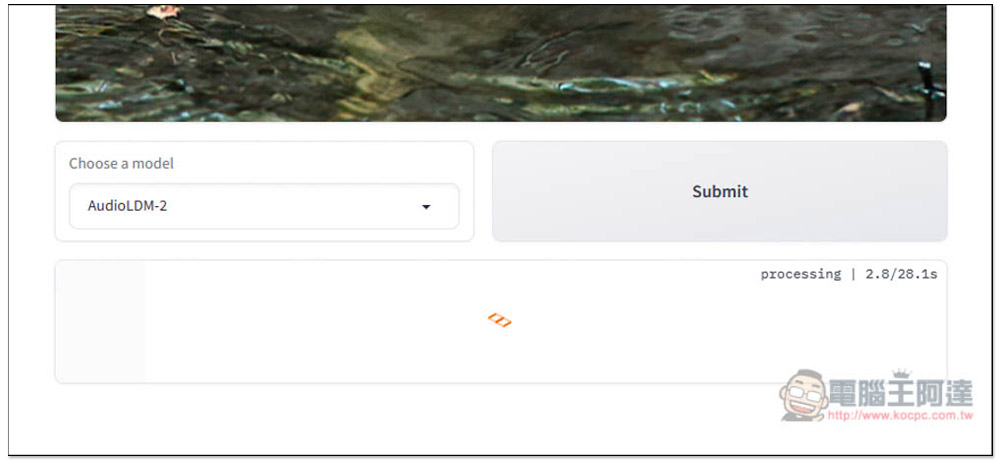Image resolution: width=1000 pixels, height=461 pixels.
Task: Click the gray strip in the output panel
Action: (x=101, y=321)
